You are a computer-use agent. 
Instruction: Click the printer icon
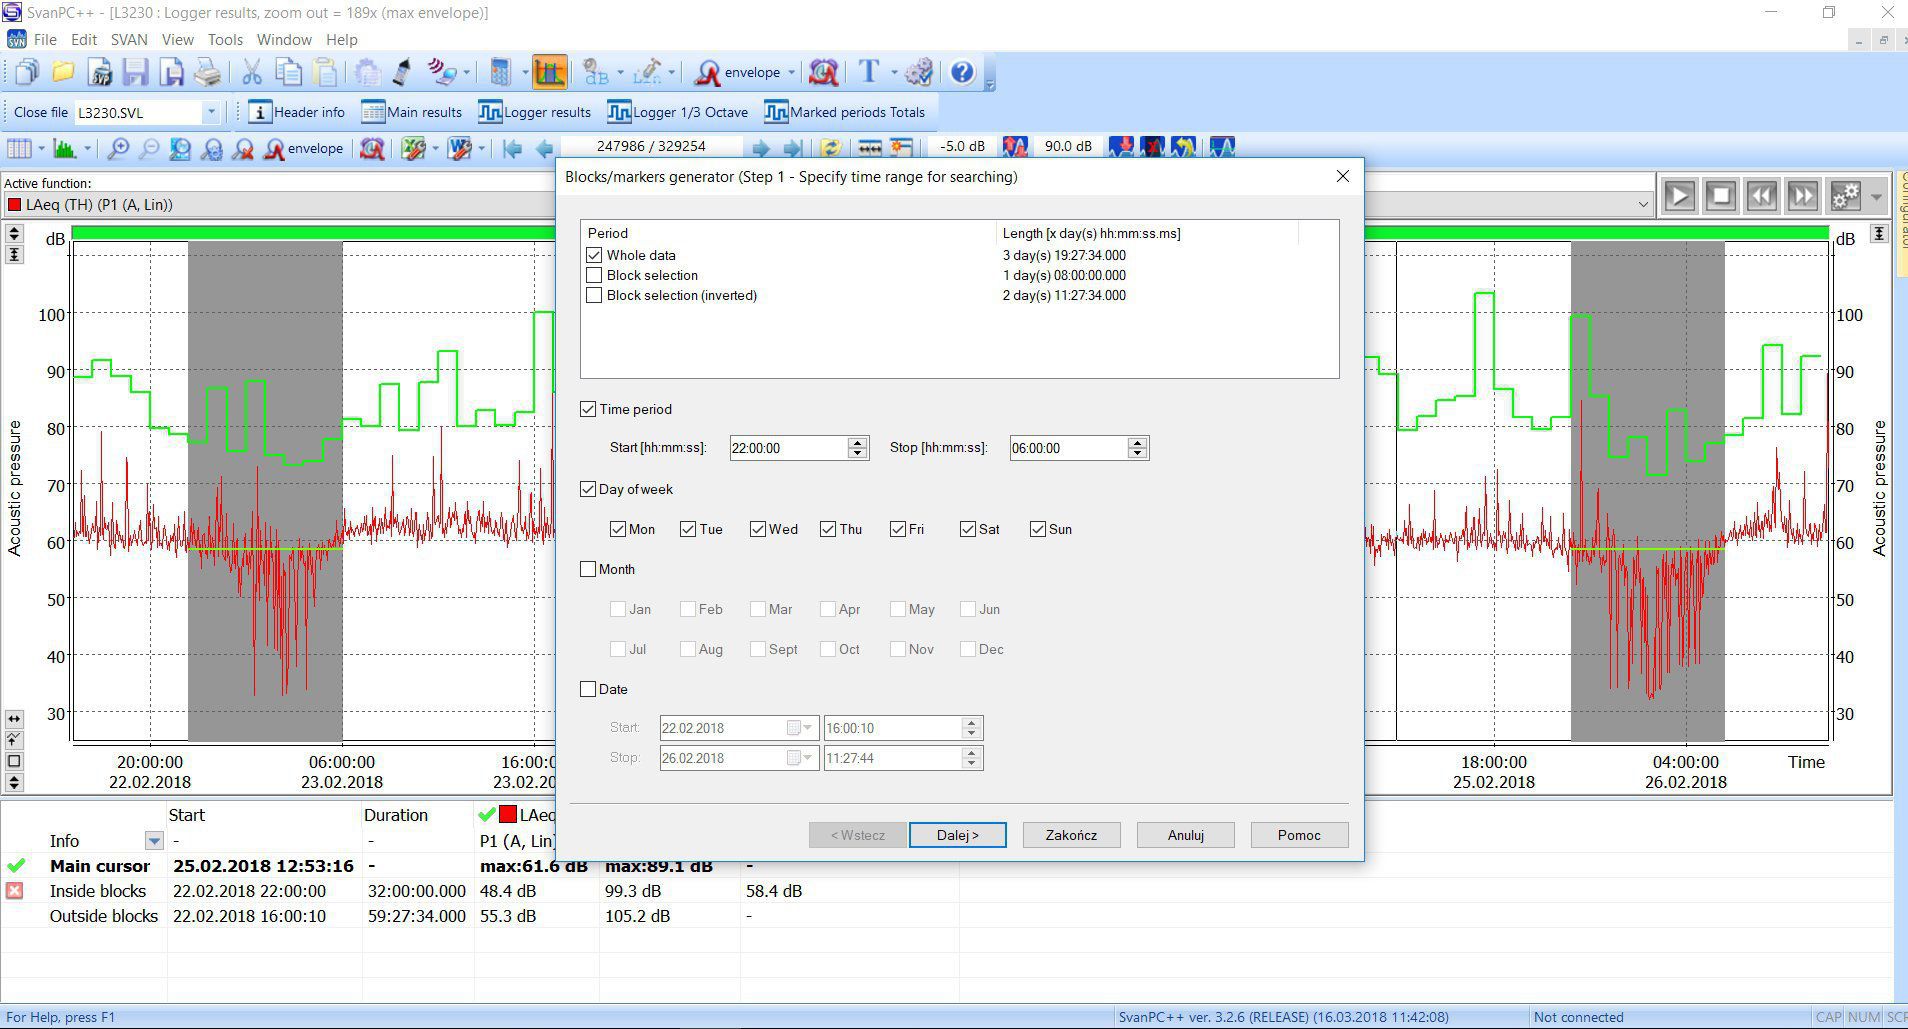point(207,72)
